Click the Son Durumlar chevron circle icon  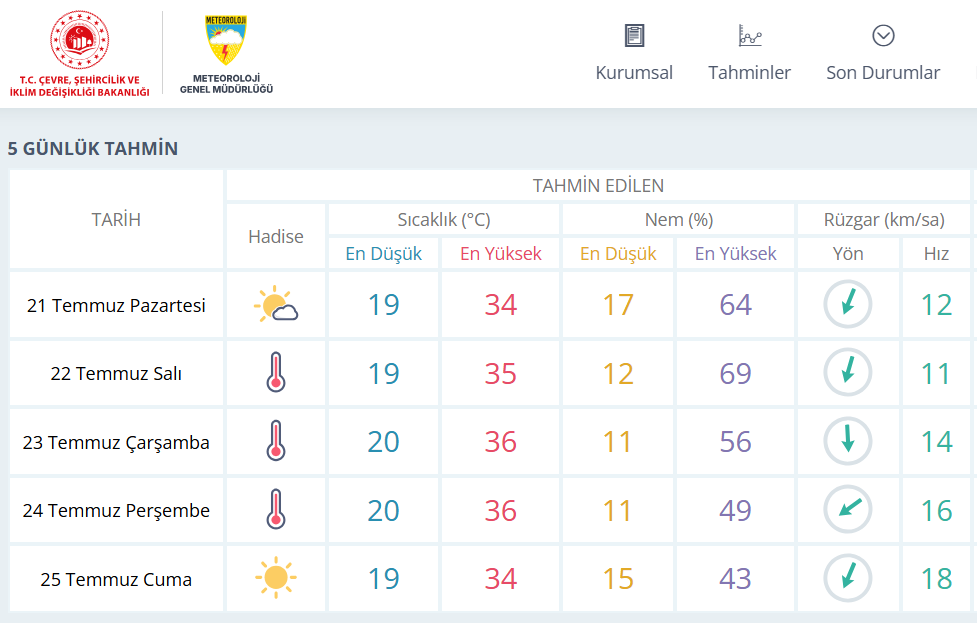pos(883,36)
